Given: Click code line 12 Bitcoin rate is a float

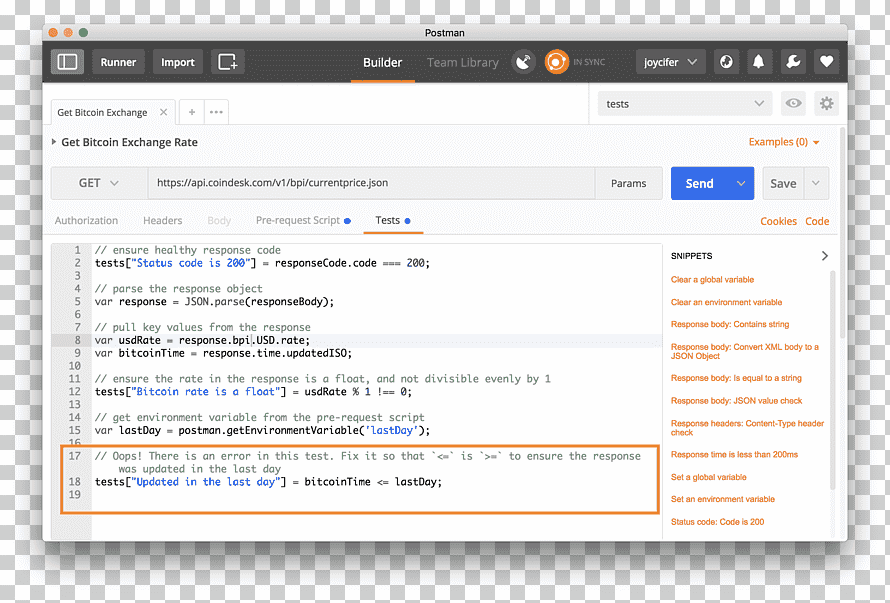Looking at the screenshot, I should tap(253, 392).
